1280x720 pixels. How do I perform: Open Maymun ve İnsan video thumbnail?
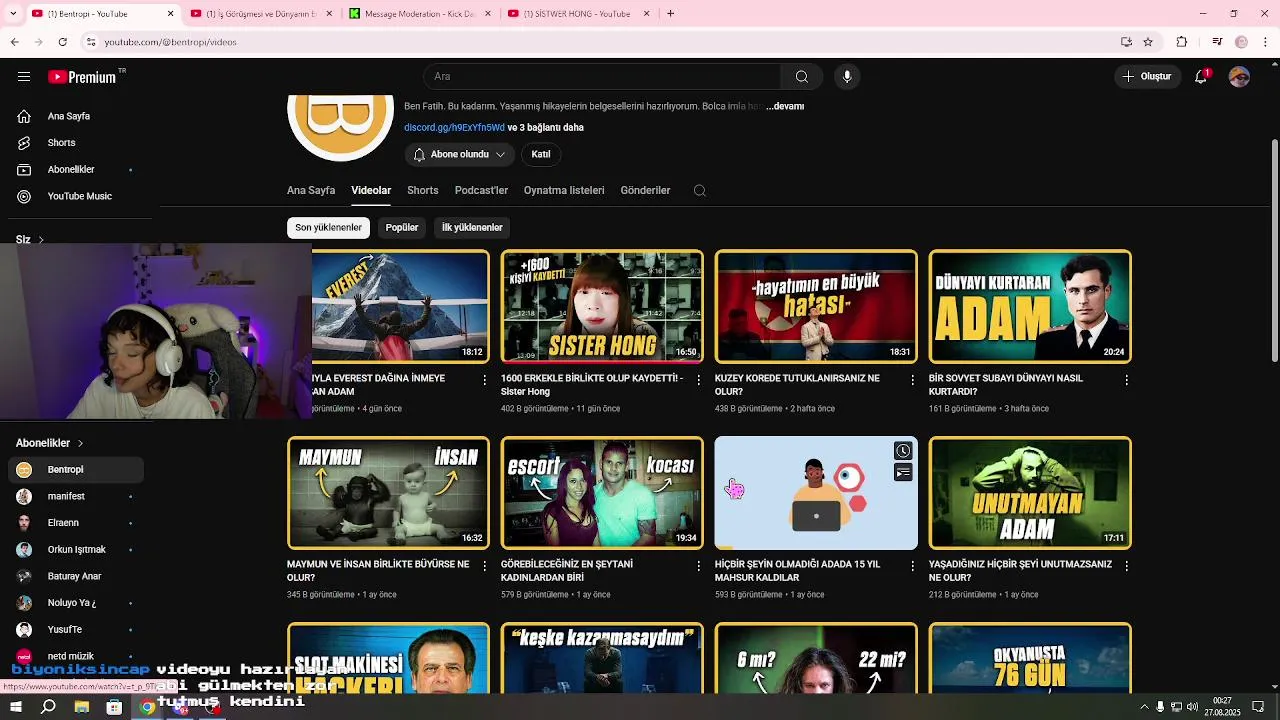pos(388,493)
